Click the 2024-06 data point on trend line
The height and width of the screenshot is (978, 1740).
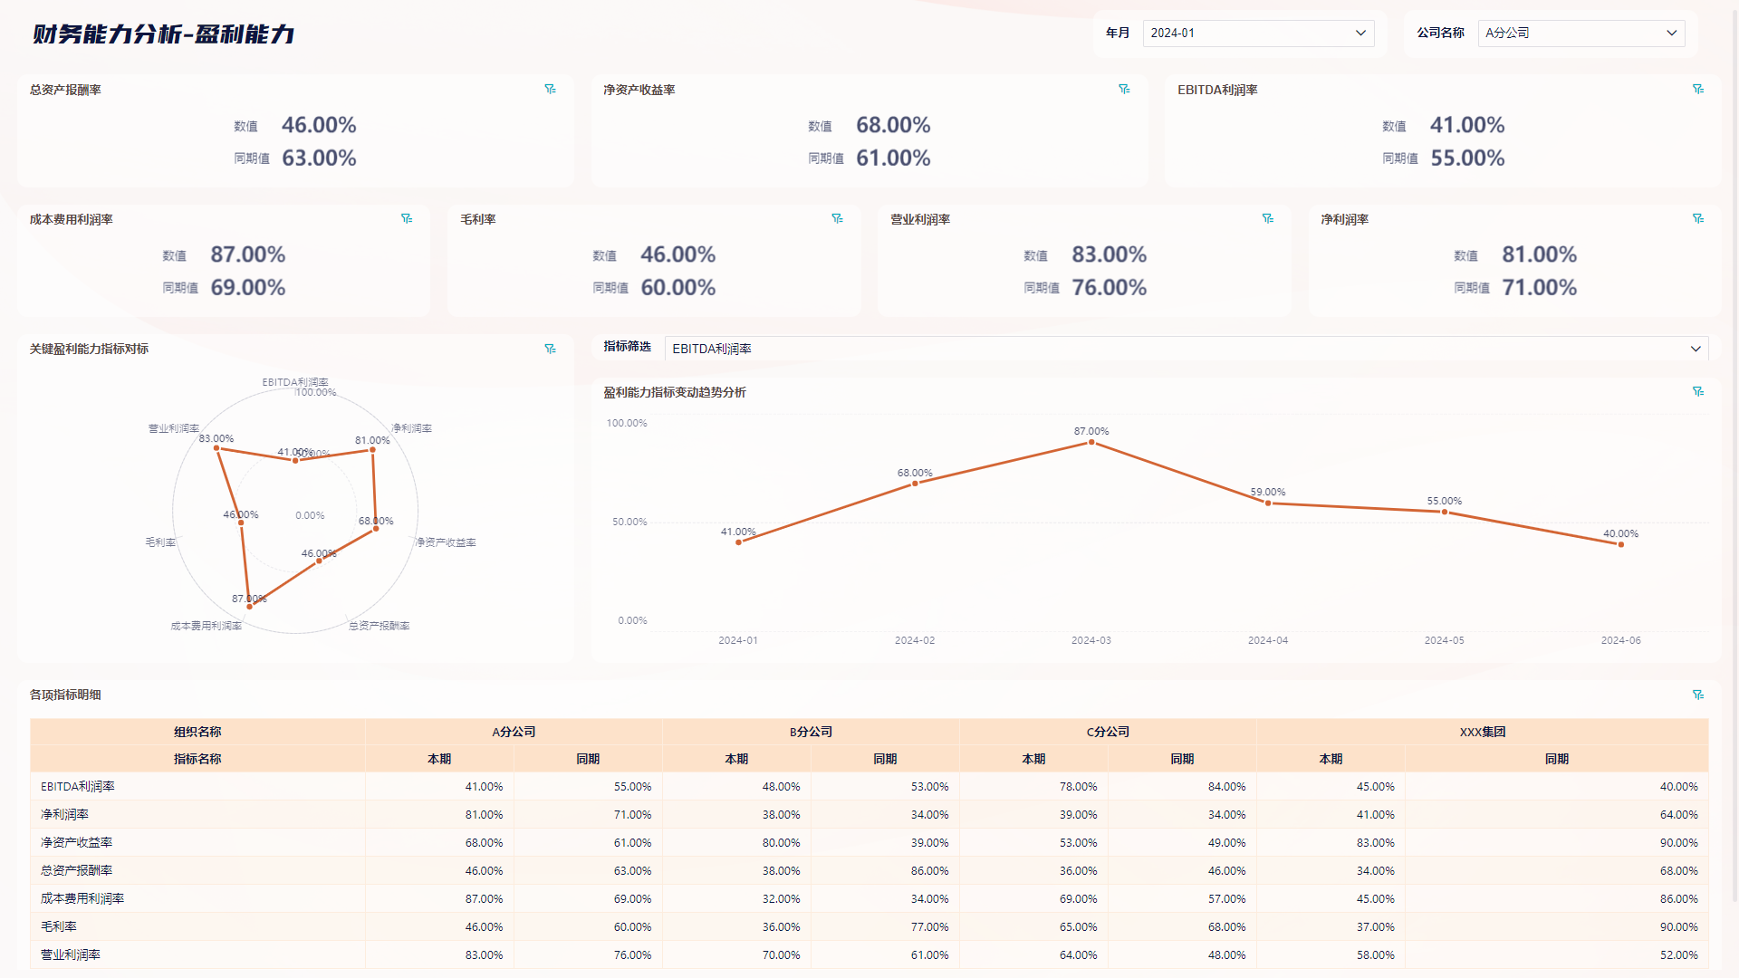[x=1621, y=544]
